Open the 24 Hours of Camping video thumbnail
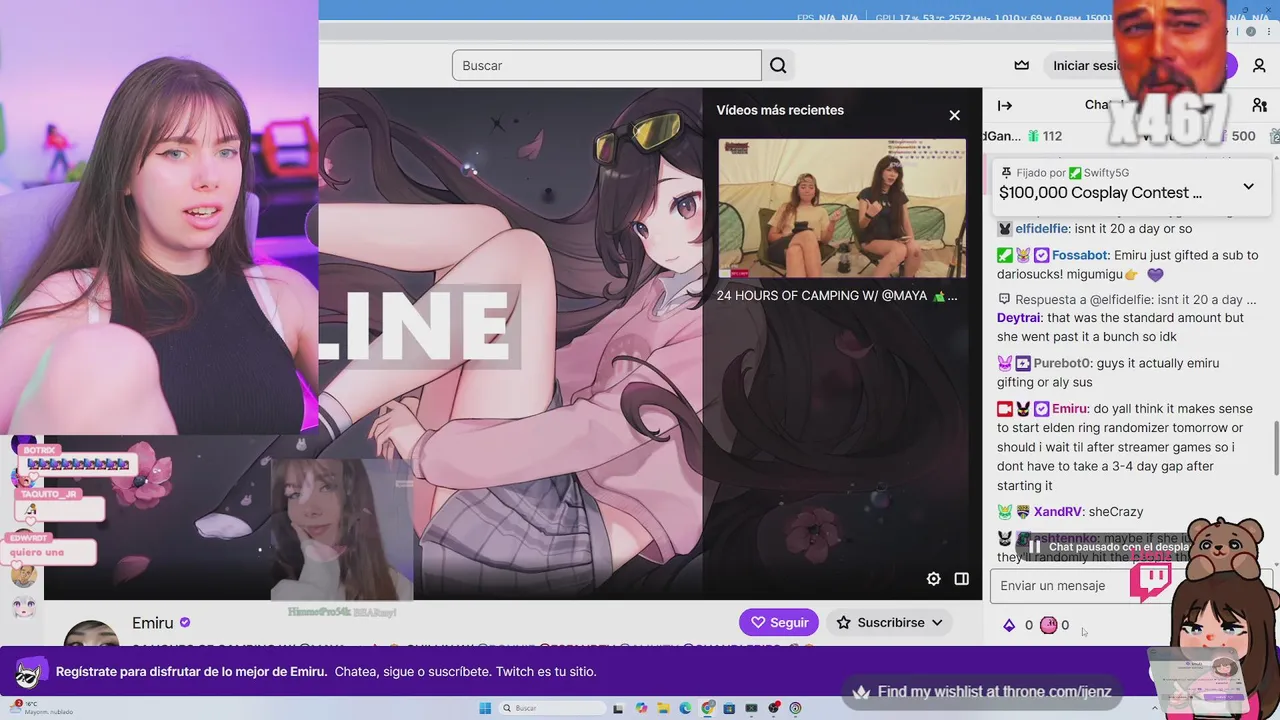This screenshot has width=1280, height=720. coord(842,208)
